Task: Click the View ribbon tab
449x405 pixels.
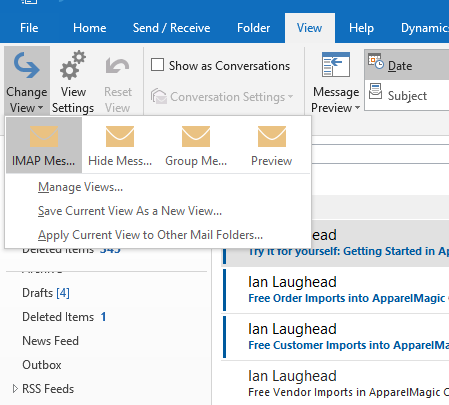Action: coord(310,28)
